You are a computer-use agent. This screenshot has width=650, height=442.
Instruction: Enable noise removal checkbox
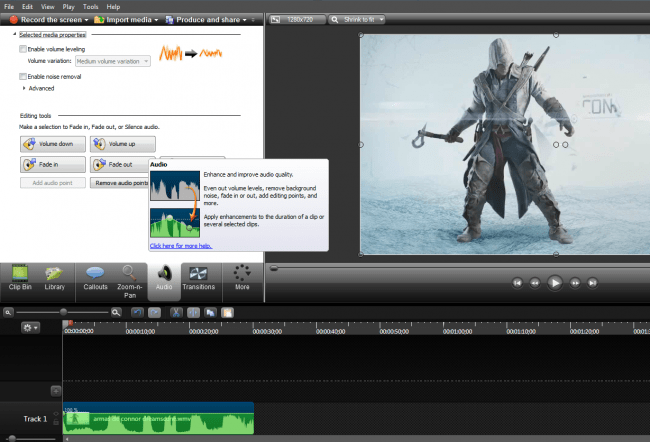(x=23, y=76)
